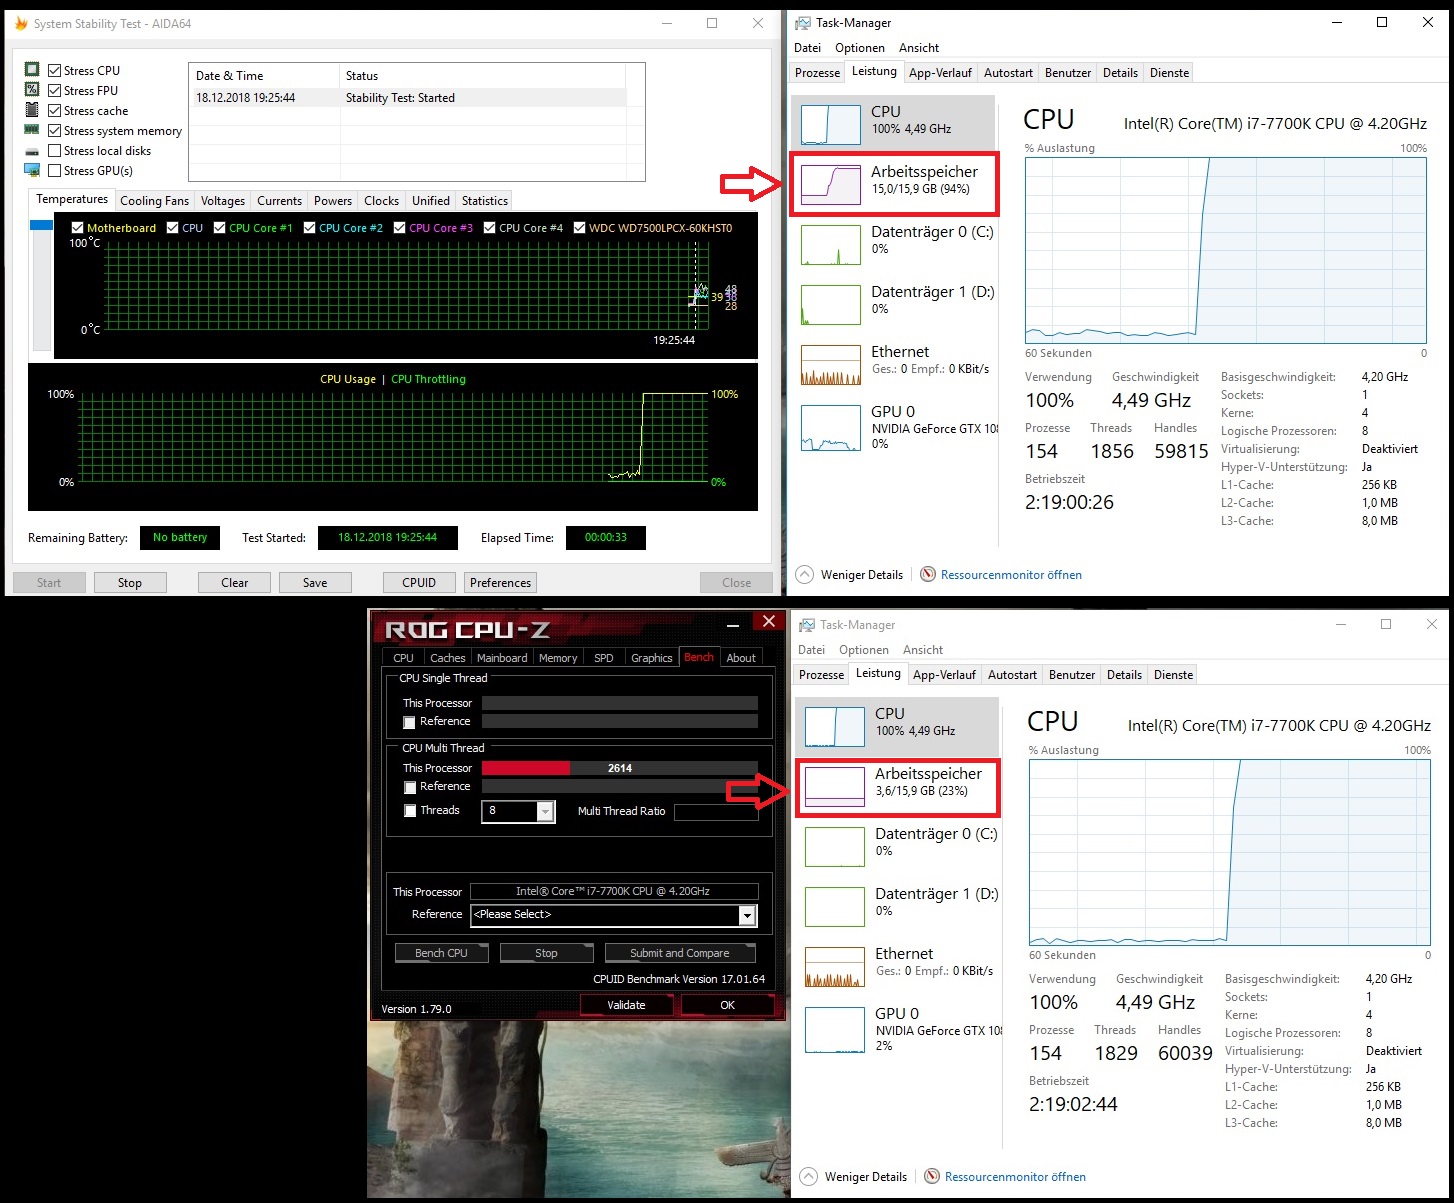Image resolution: width=1454 pixels, height=1203 pixels.
Task: Select Arbeitsspeicher 15,0/15,9 GB entry in upper Task-Manager
Action: tap(894, 183)
